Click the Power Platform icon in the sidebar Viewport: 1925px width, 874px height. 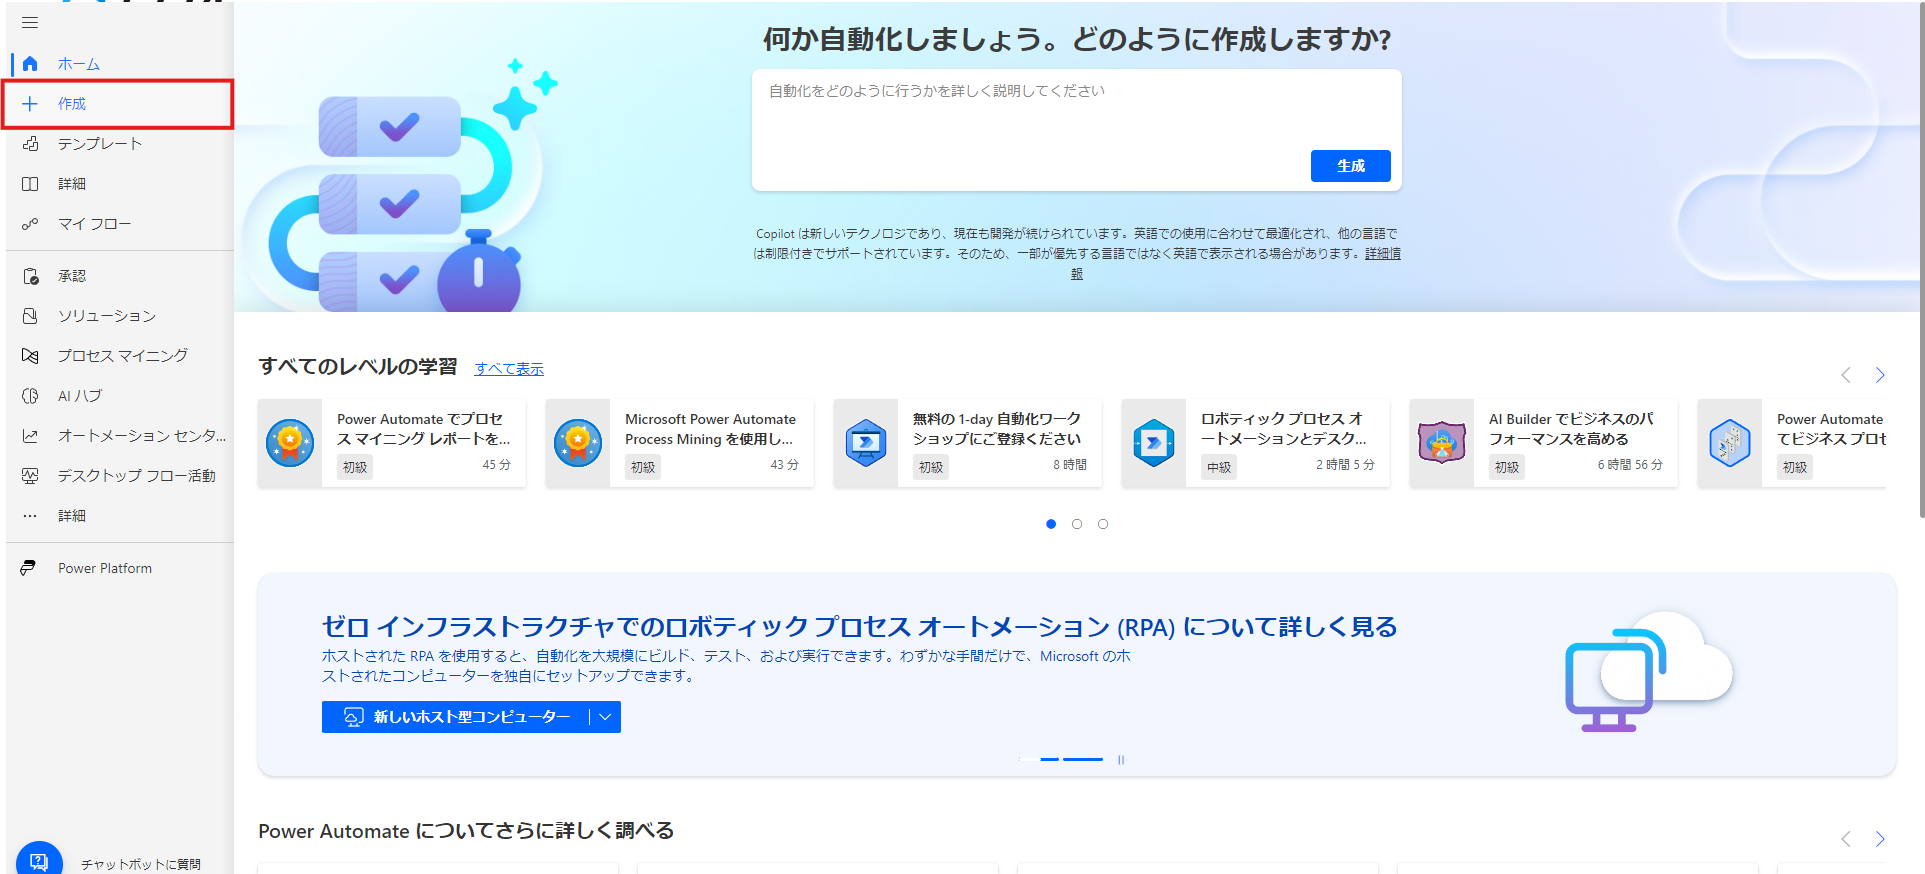pos(29,568)
